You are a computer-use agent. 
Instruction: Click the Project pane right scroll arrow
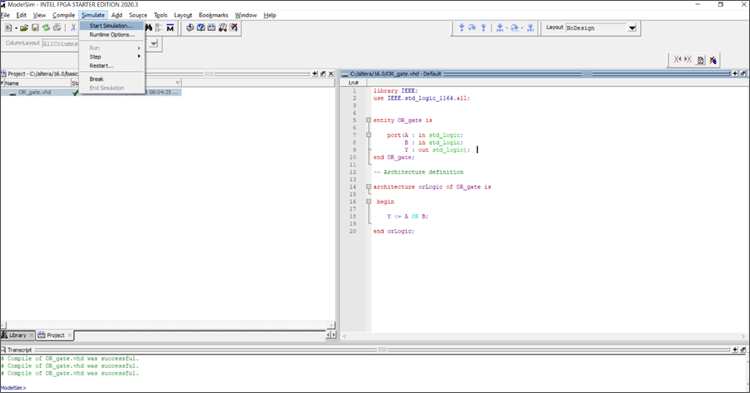coord(332,325)
